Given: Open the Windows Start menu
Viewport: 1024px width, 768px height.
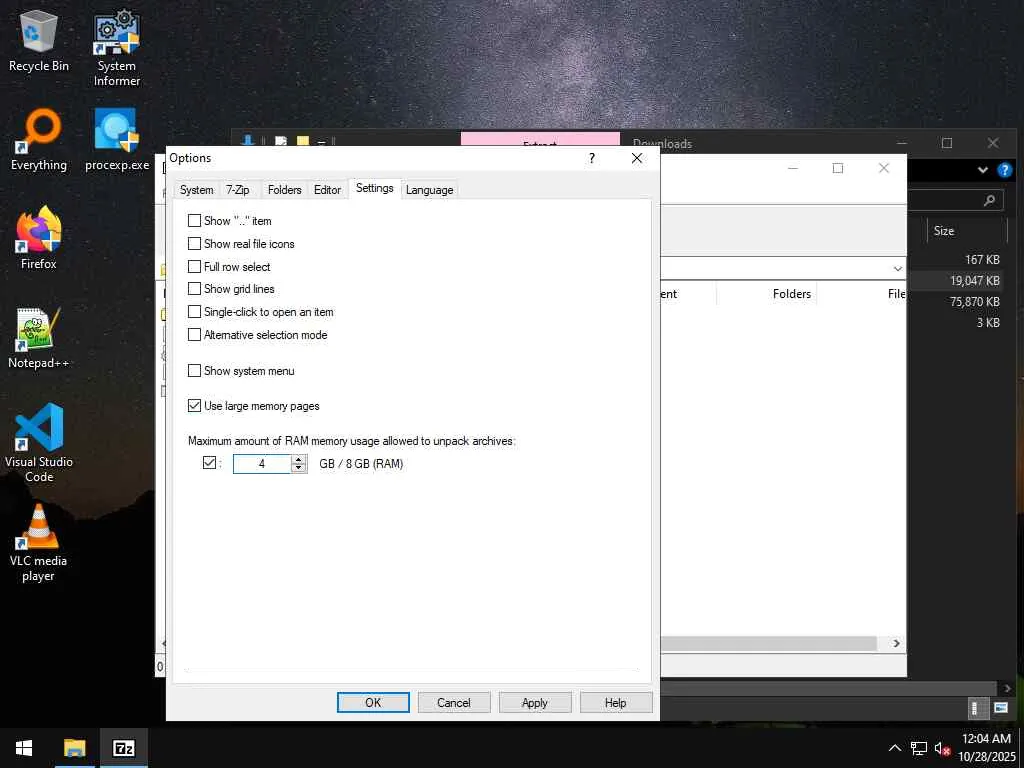Looking at the screenshot, I should coord(24,748).
